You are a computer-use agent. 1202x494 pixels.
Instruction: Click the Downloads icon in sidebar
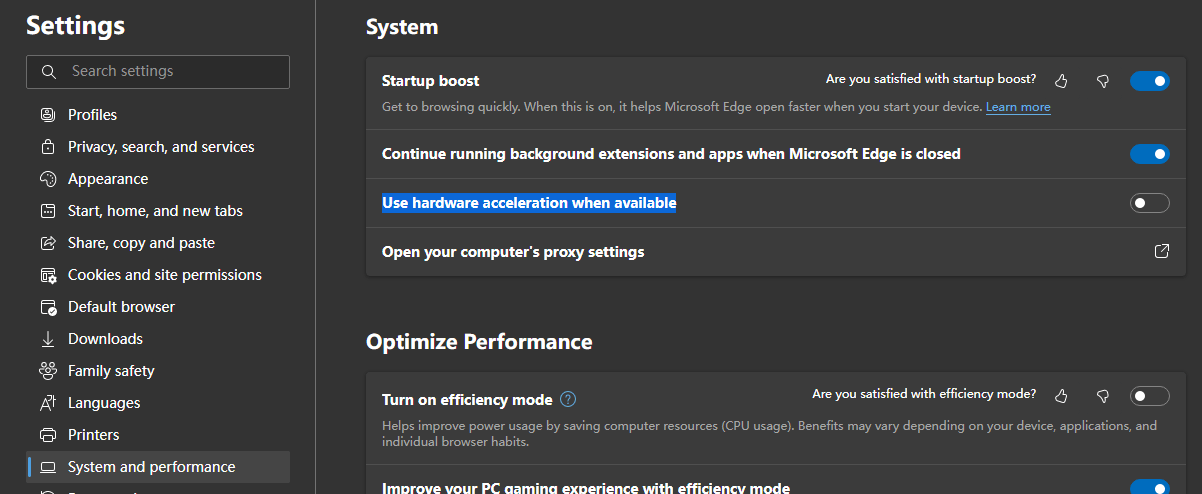(48, 339)
